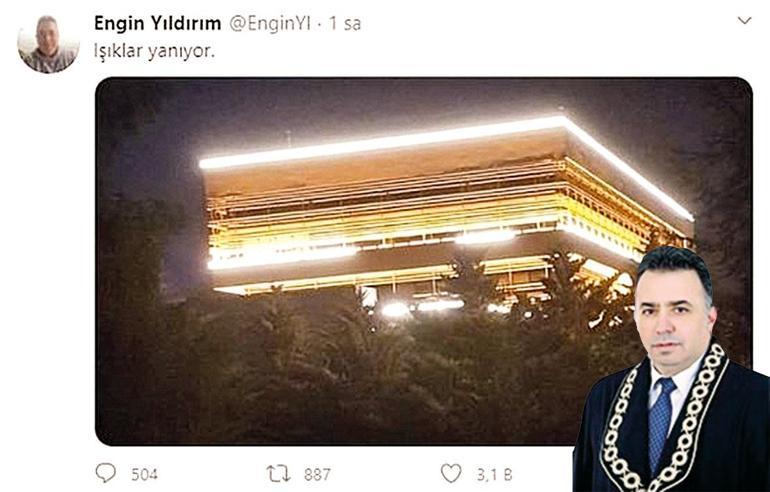Open the Engin Yıldırım display name
Viewport: 770px width, 492px height.
158,23
